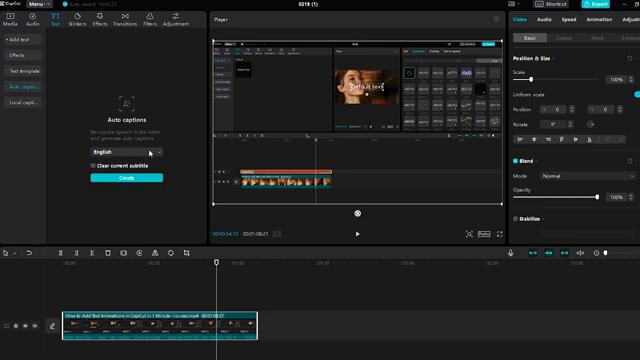Open the Media panel
The width and height of the screenshot is (640, 360).
(10, 19)
